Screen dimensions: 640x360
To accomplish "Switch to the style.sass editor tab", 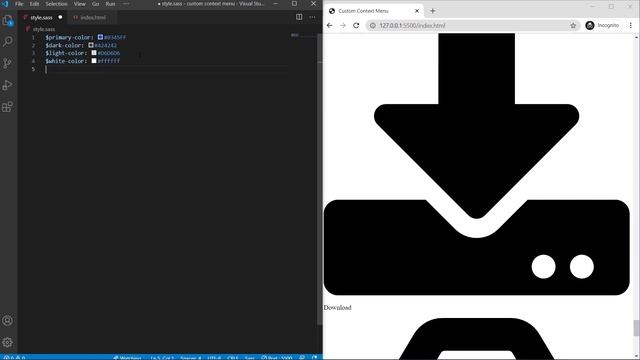I will click(41, 17).
